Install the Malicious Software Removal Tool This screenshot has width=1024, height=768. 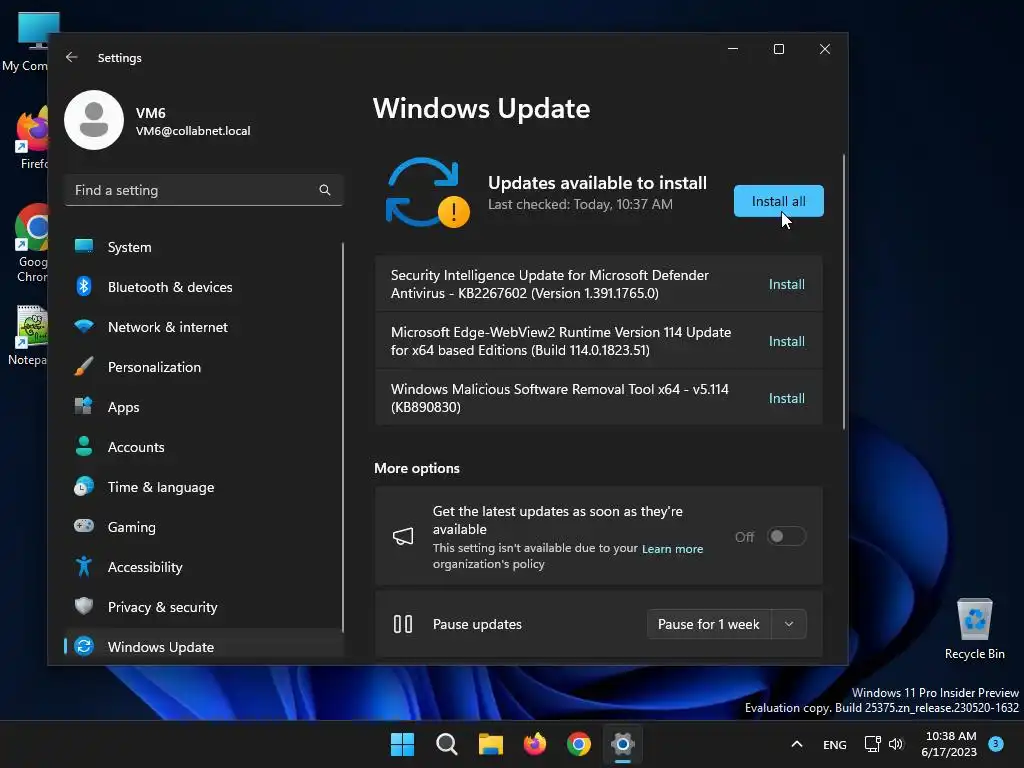coord(786,398)
